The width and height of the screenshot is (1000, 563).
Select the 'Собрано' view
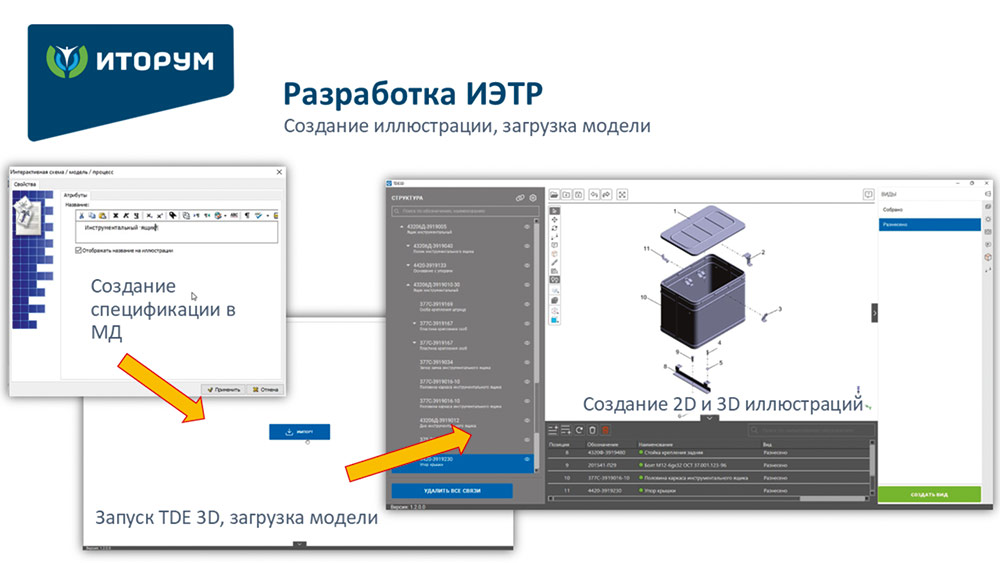click(x=927, y=209)
